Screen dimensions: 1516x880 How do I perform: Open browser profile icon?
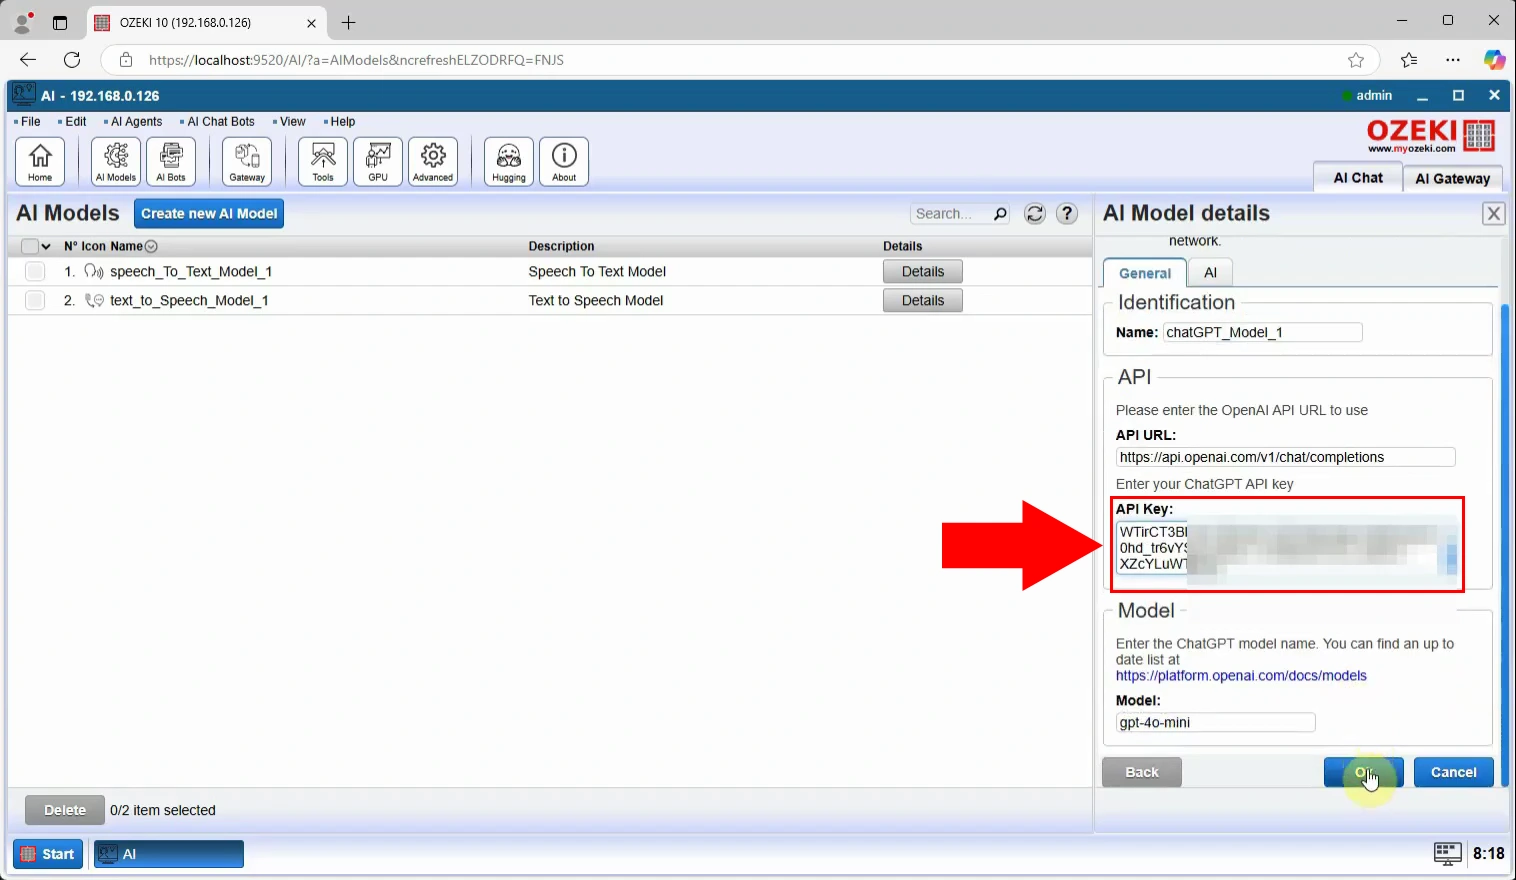[x=22, y=22]
